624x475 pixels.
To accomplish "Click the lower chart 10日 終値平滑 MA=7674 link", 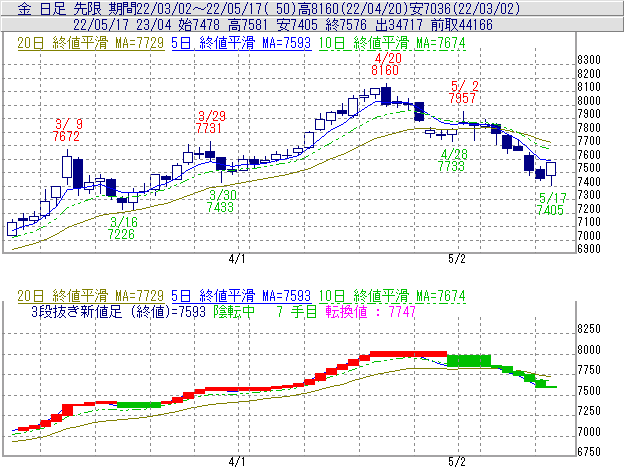I will tap(392, 296).
